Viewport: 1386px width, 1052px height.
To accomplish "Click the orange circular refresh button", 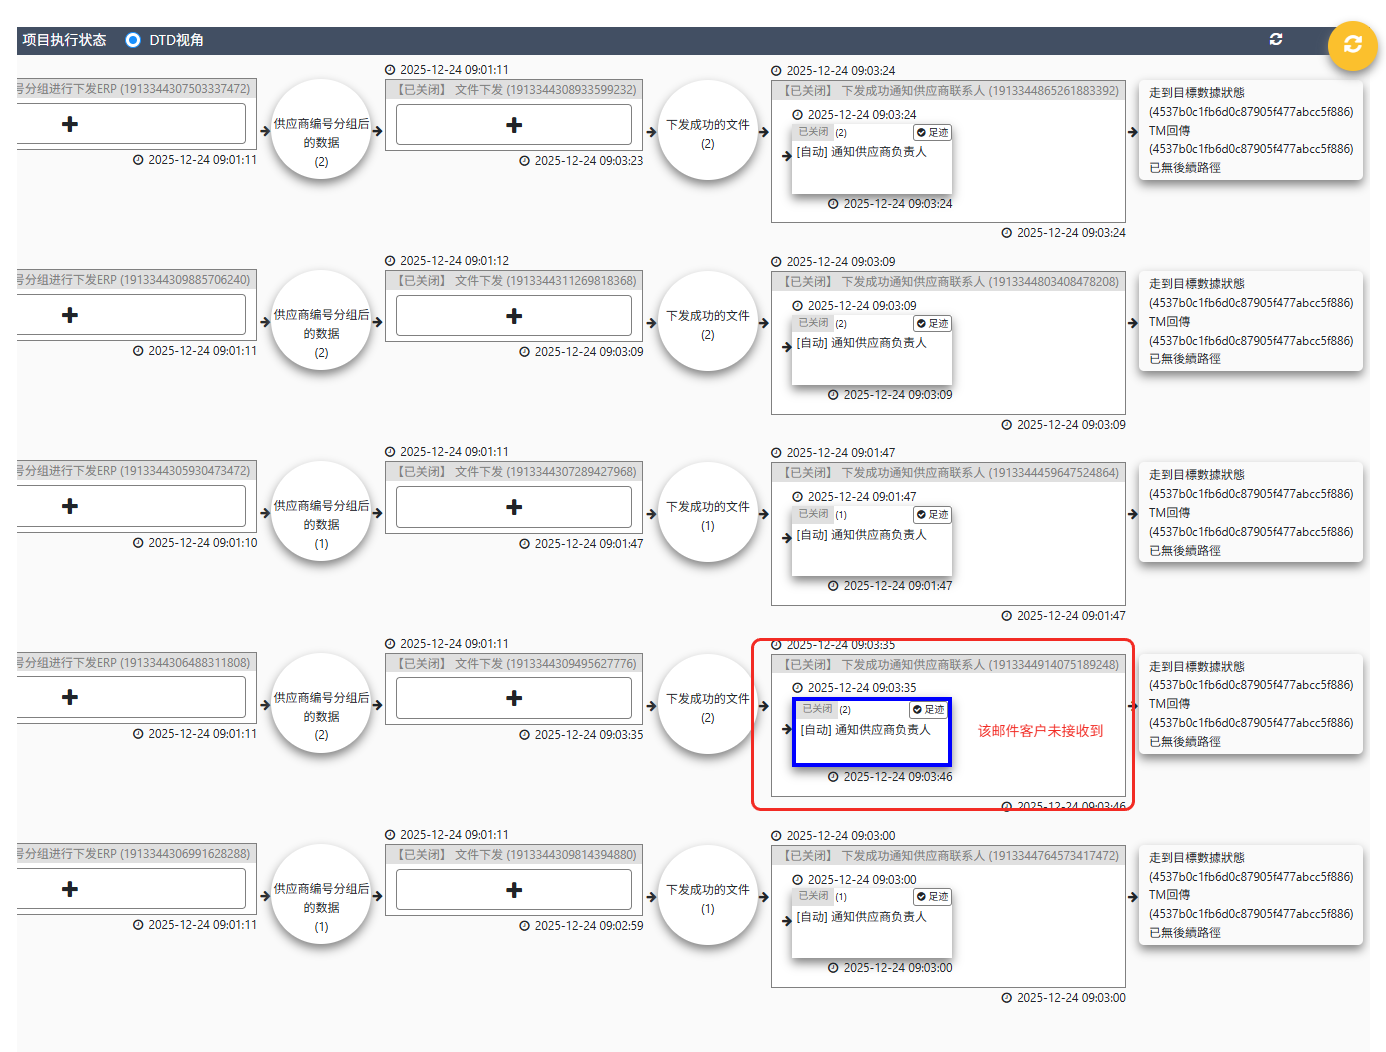I will point(1352,45).
